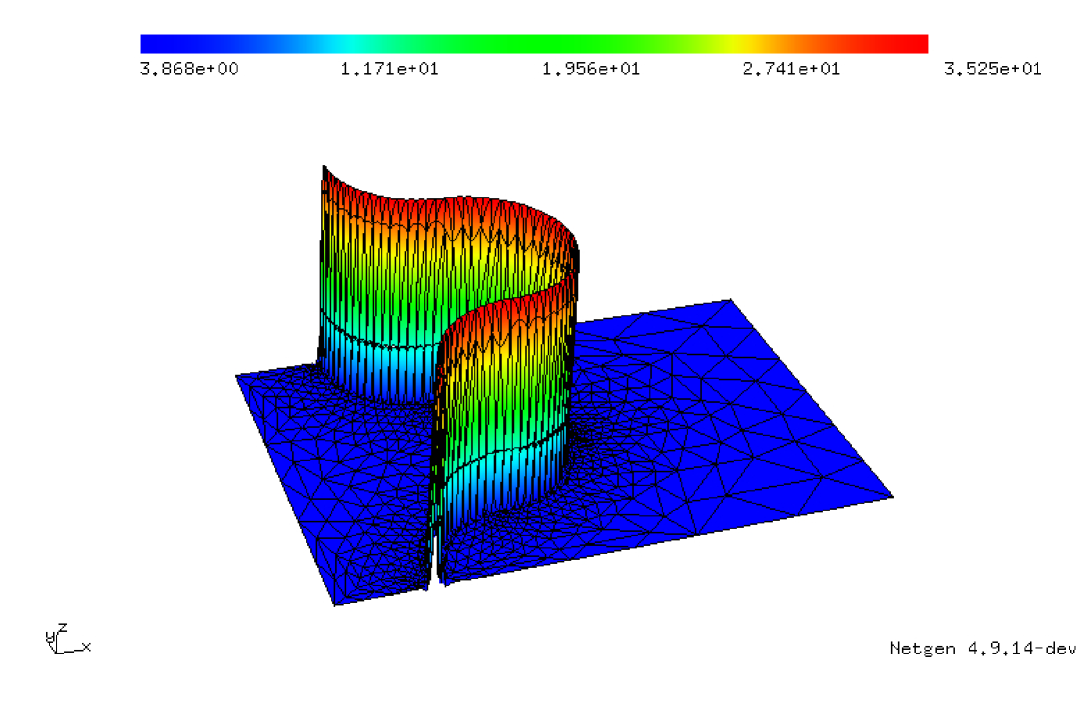The image size is (1091, 710).
Task: Select the 1.956e+01 legend label
Action: pos(591,69)
